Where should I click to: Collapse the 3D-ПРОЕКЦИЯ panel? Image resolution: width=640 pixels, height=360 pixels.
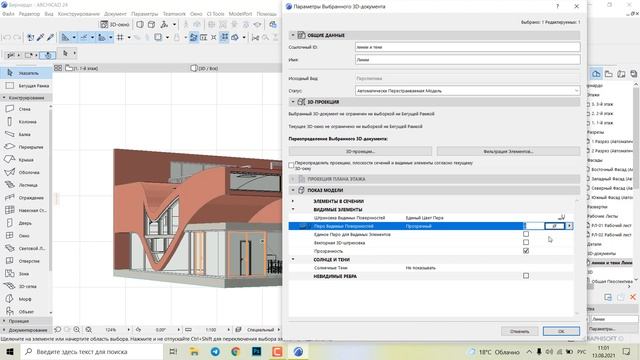[x=293, y=102]
